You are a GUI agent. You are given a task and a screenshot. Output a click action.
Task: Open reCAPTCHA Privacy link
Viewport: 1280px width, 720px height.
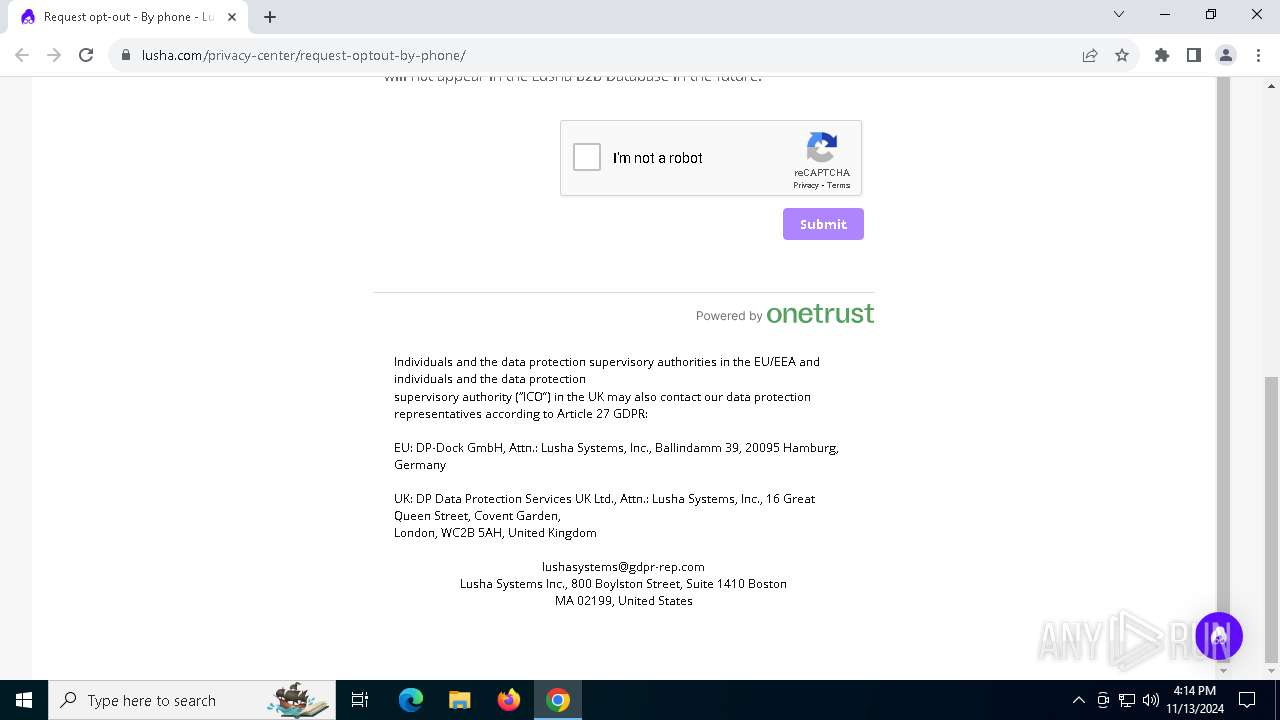point(806,185)
